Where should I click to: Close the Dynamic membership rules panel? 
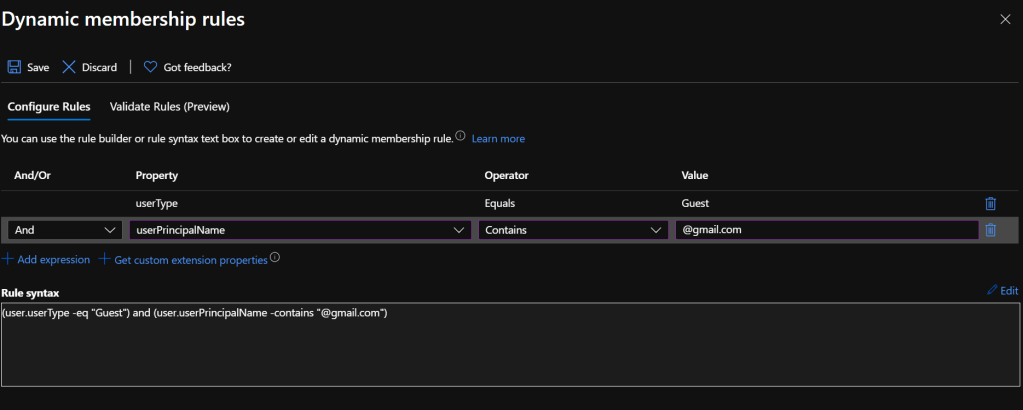click(1005, 19)
